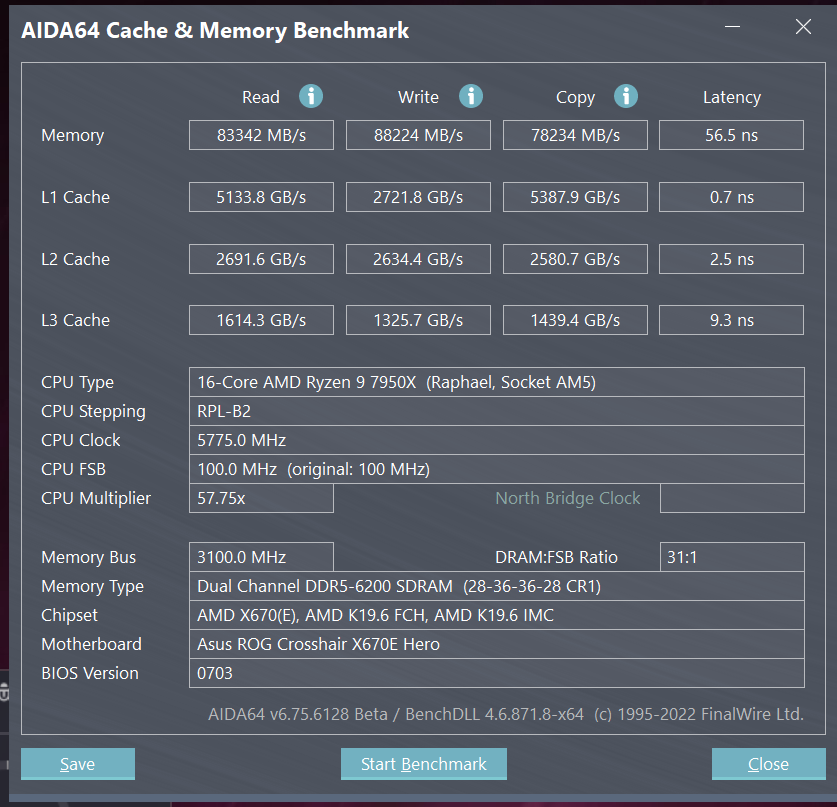Viewport: 837px width, 807px height.
Task: Click the Motherboard field Asus ROG Crosshair
Action: [497, 644]
